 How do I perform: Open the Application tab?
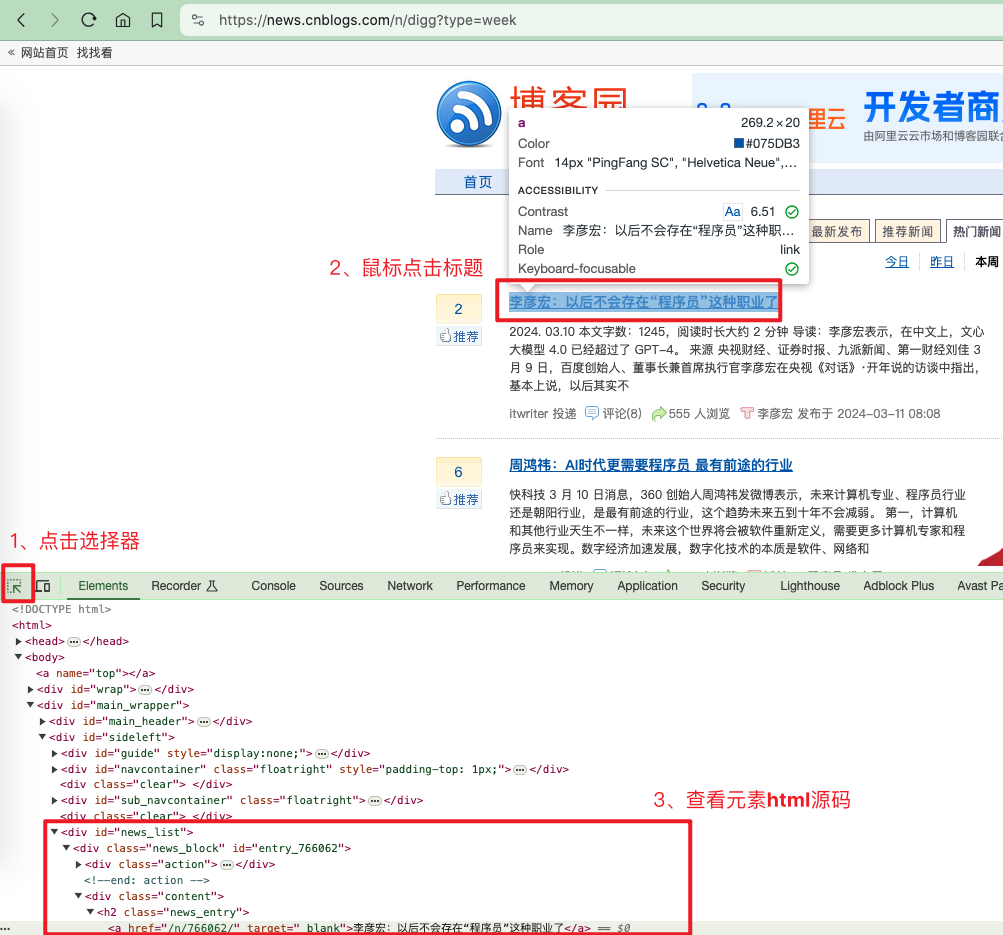(647, 586)
